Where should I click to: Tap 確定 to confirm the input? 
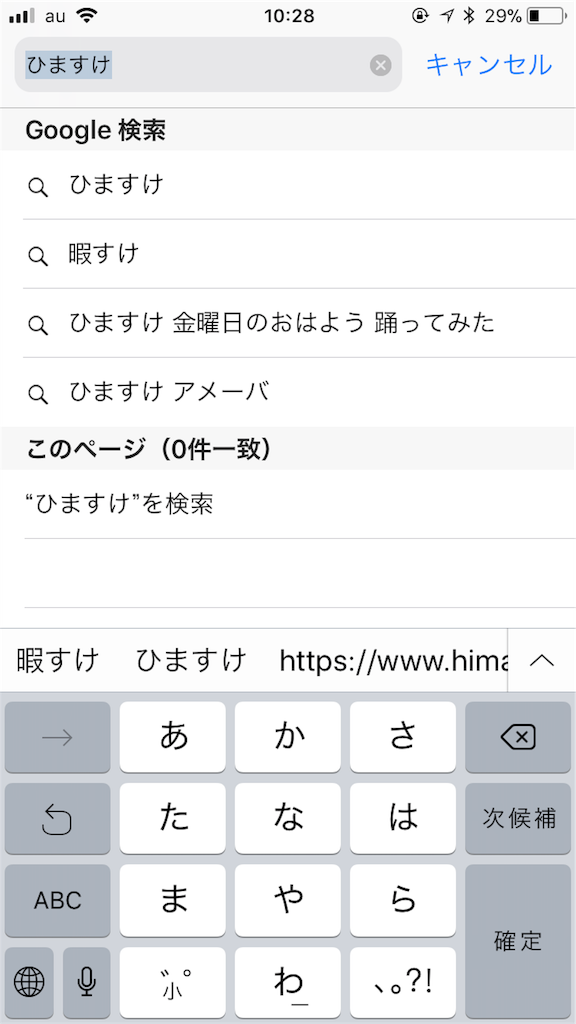point(518,941)
